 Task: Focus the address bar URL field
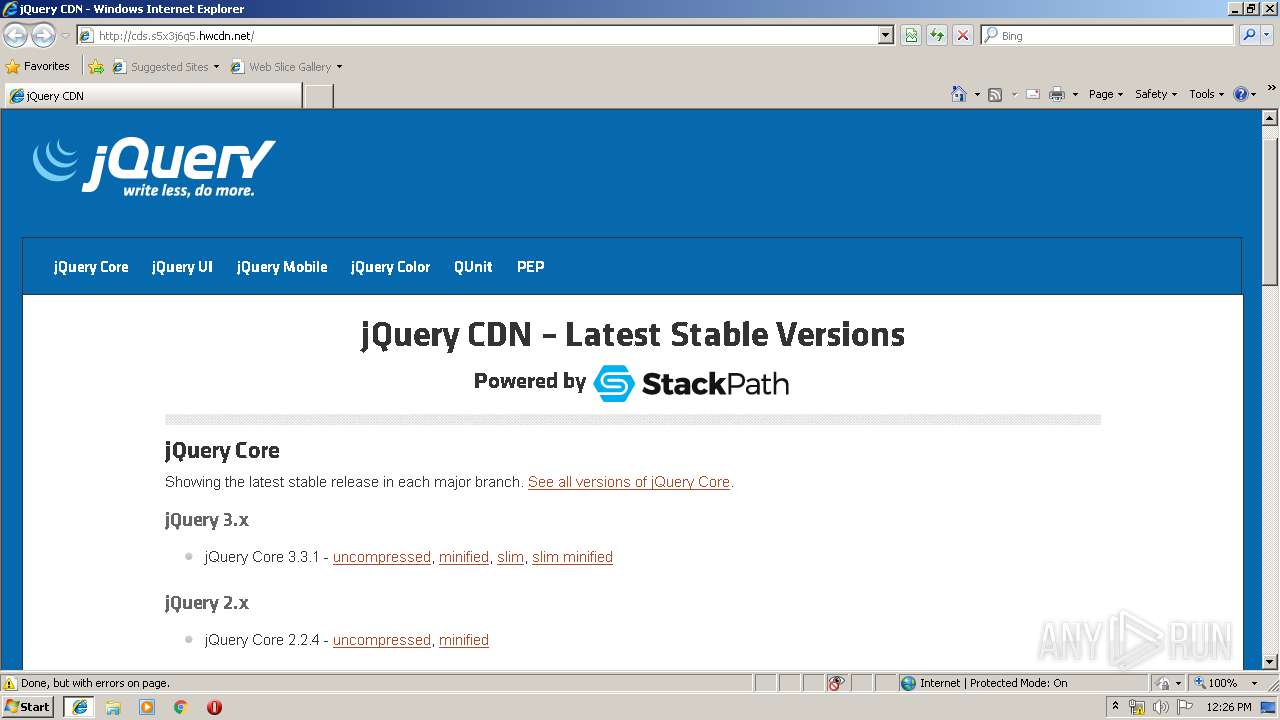point(478,36)
